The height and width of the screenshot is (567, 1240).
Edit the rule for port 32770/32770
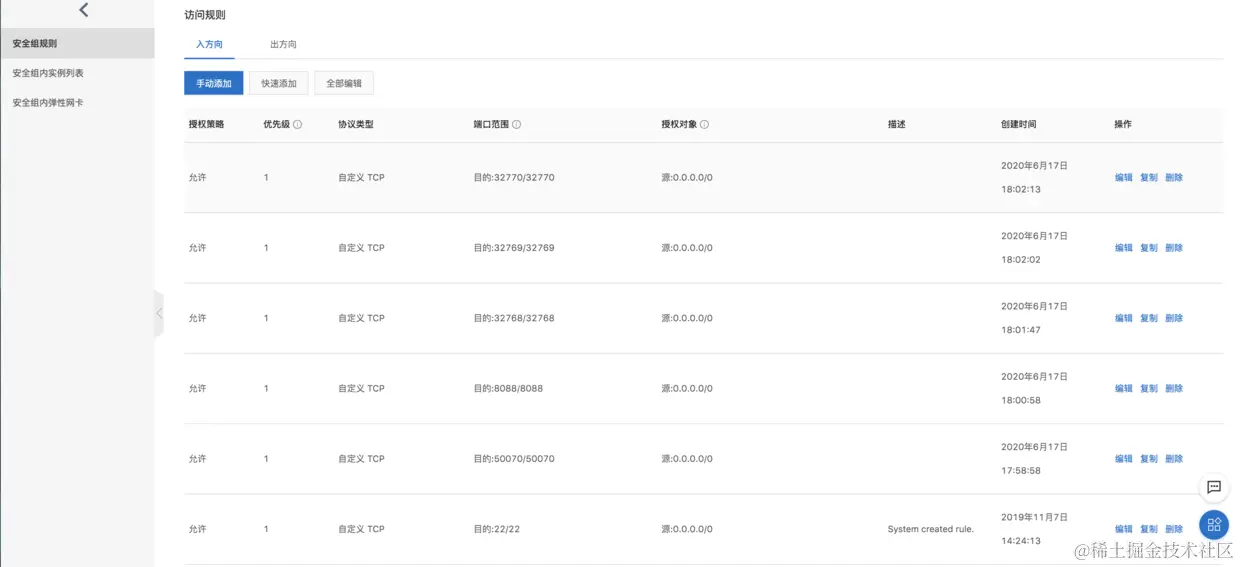click(1124, 178)
